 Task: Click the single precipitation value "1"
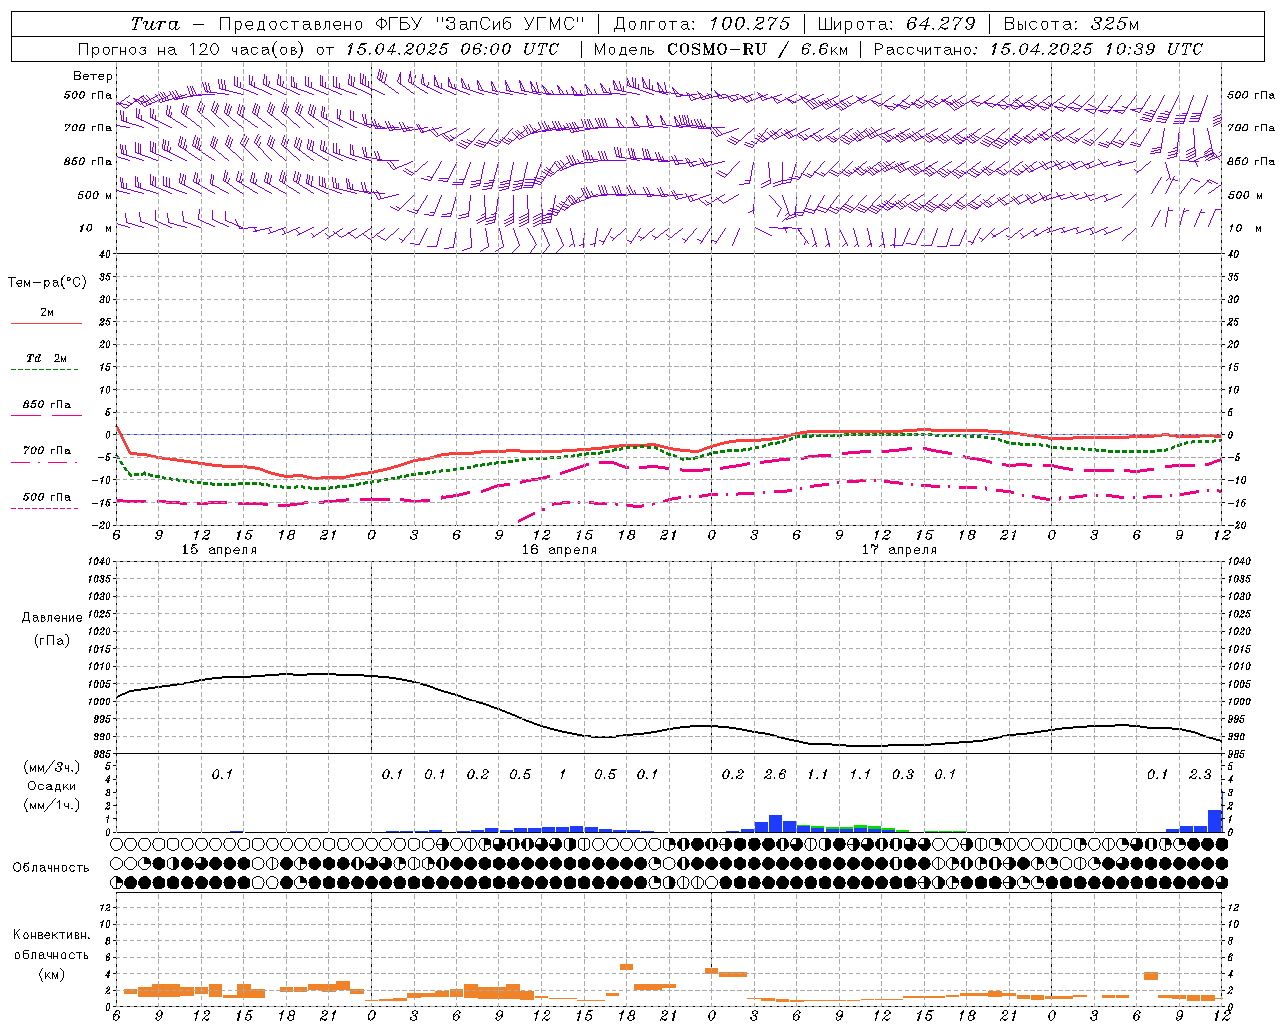pyautogui.click(x=562, y=774)
